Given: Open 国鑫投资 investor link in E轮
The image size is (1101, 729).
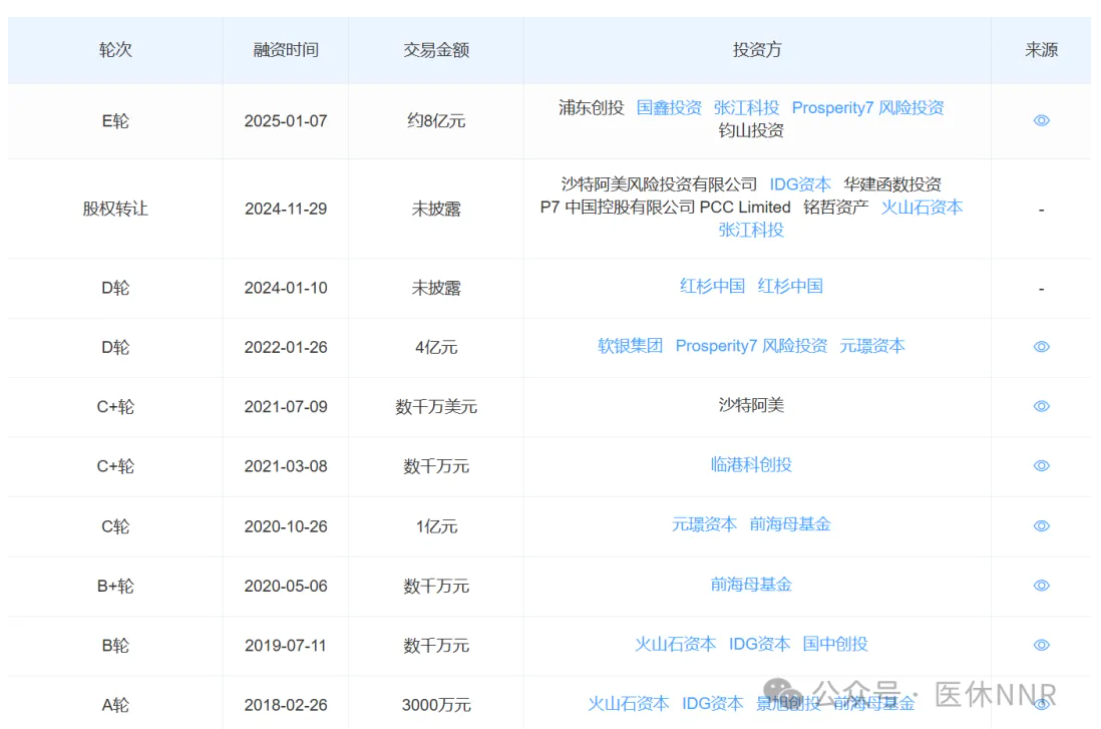Looking at the screenshot, I should pos(668,107).
